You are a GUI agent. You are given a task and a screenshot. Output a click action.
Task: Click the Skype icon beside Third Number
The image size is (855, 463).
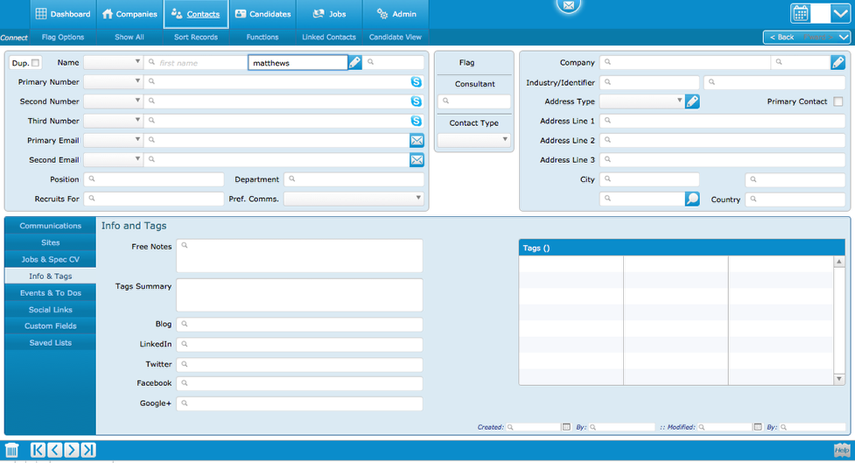[x=416, y=121]
